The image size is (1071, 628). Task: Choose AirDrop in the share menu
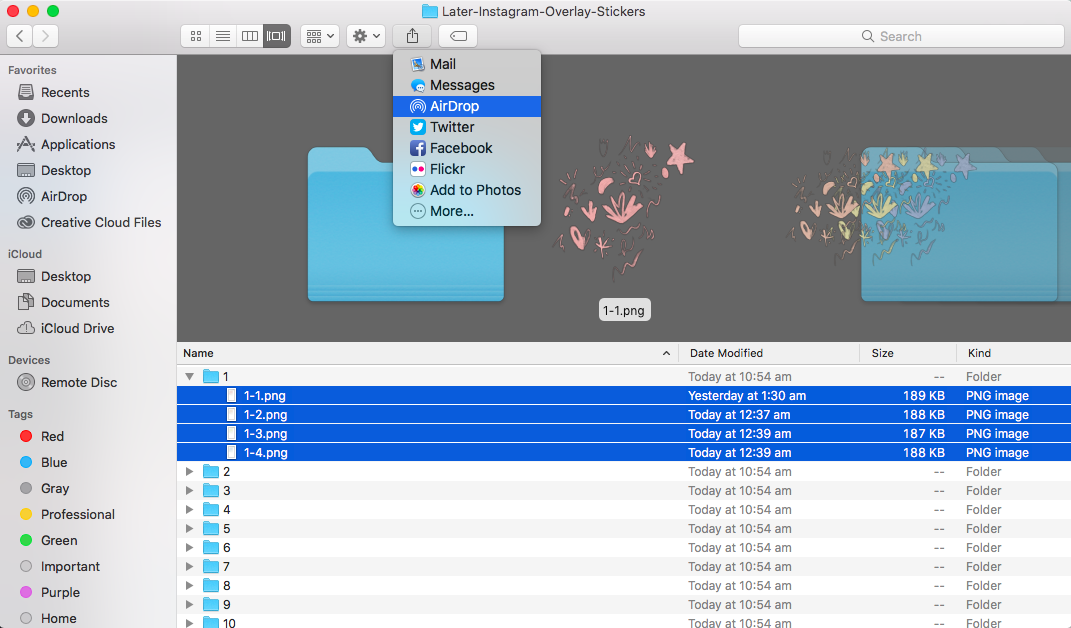point(467,107)
